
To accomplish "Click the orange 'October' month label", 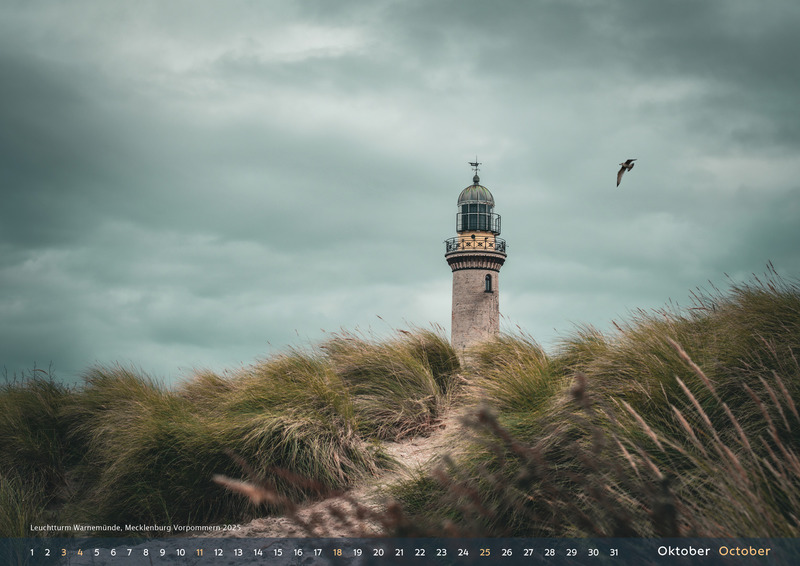I will tap(744, 551).
